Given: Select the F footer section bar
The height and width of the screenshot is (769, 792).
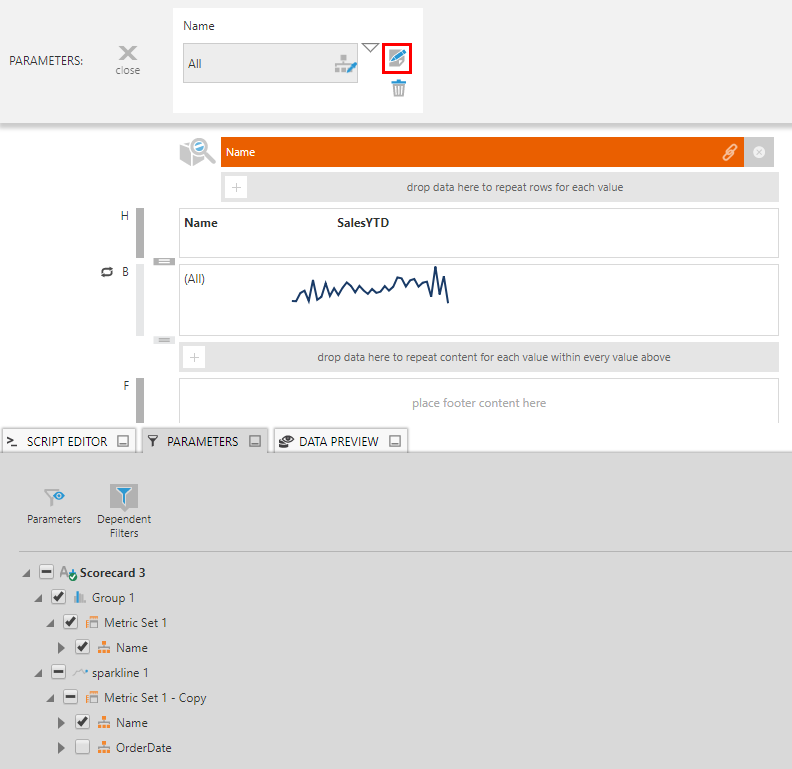Looking at the screenshot, I should click(x=140, y=400).
